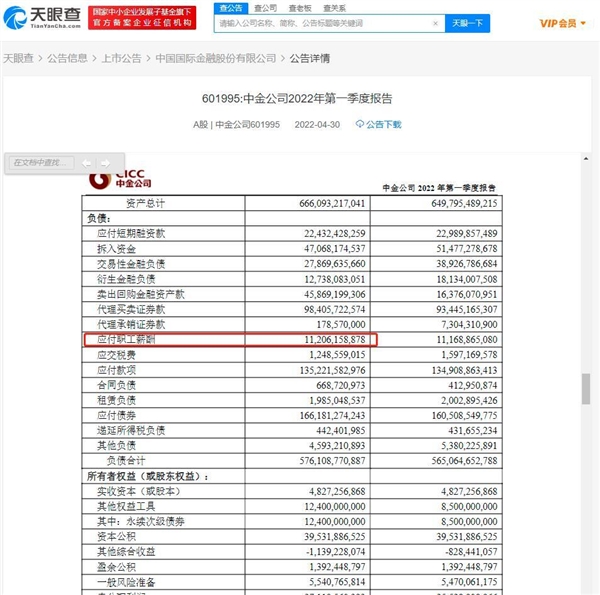This screenshot has height=595, width=600.
Task: Switch to 查公告 search tab
Action: (x=230, y=7)
